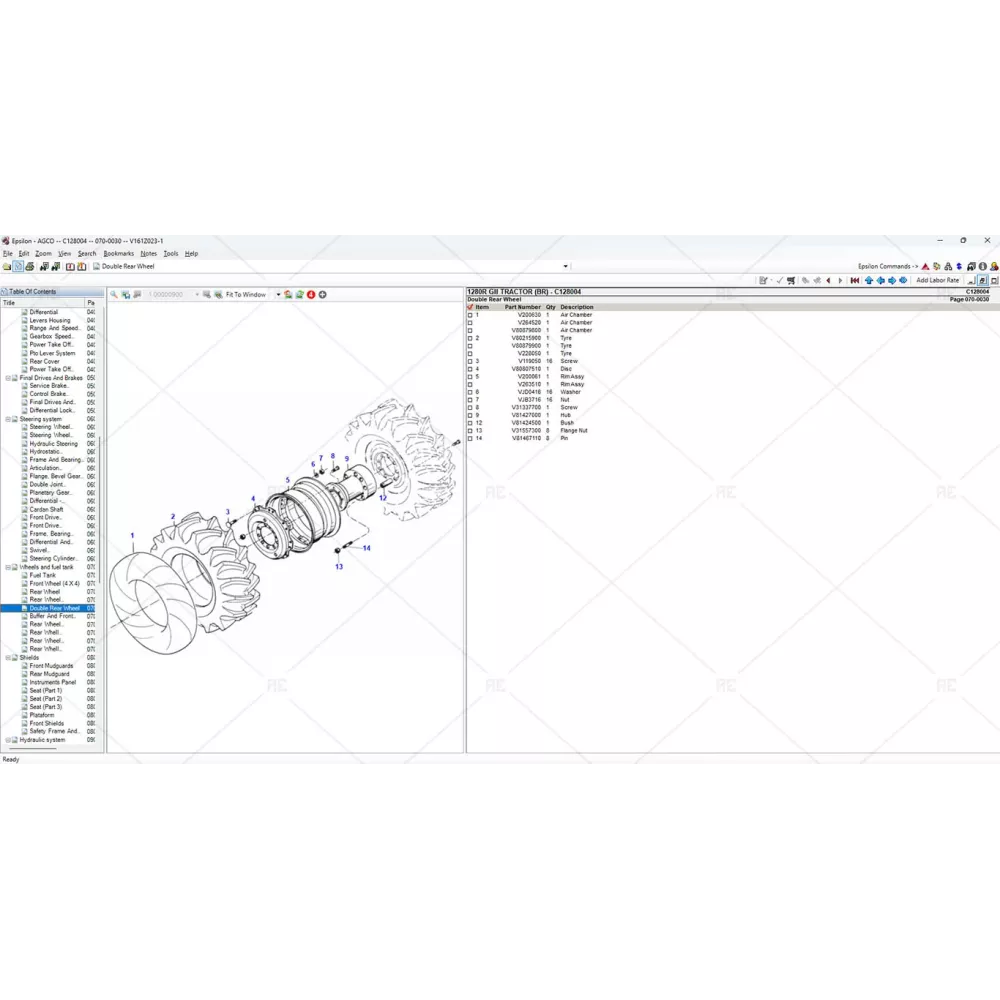
Task: Click the shopping cart icon in parts toolbar
Action: click(x=791, y=281)
